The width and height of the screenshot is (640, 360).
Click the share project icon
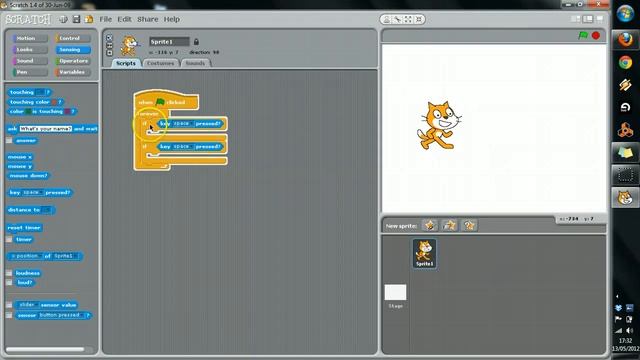pos(89,19)
